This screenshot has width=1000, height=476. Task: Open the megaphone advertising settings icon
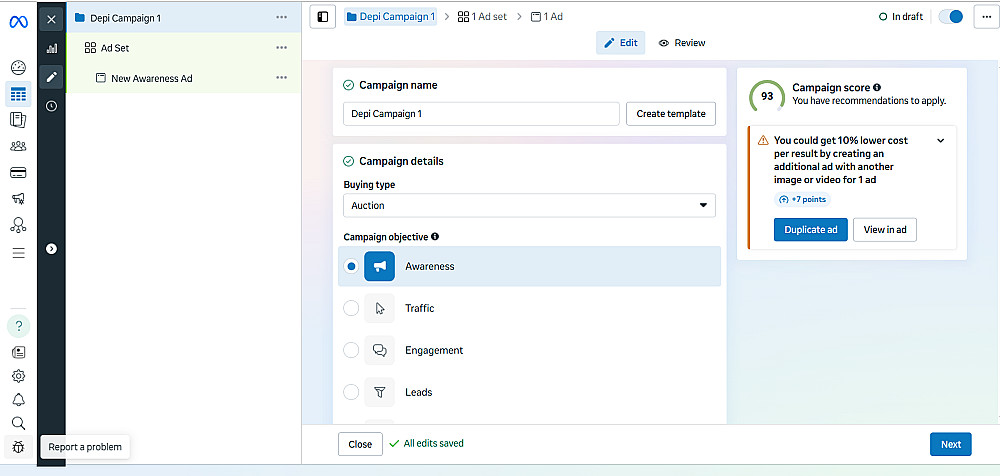[x=18, y=199]
